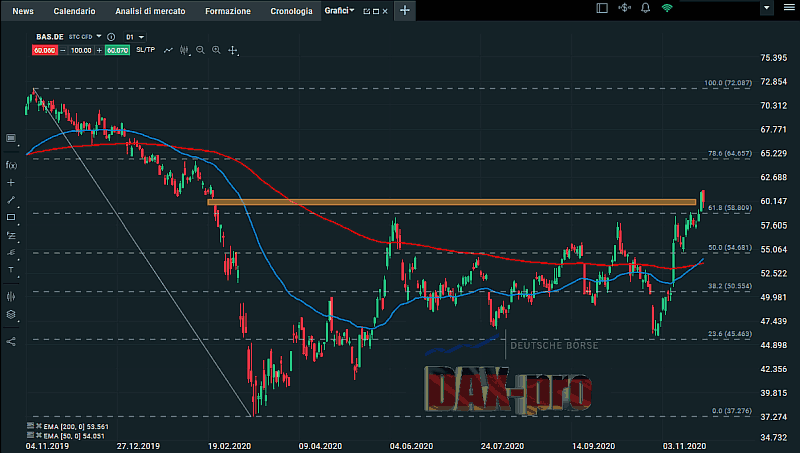Check the connection status wifi icon
The height and width of the screenshot is (453, 800).
tap(667, 8)
